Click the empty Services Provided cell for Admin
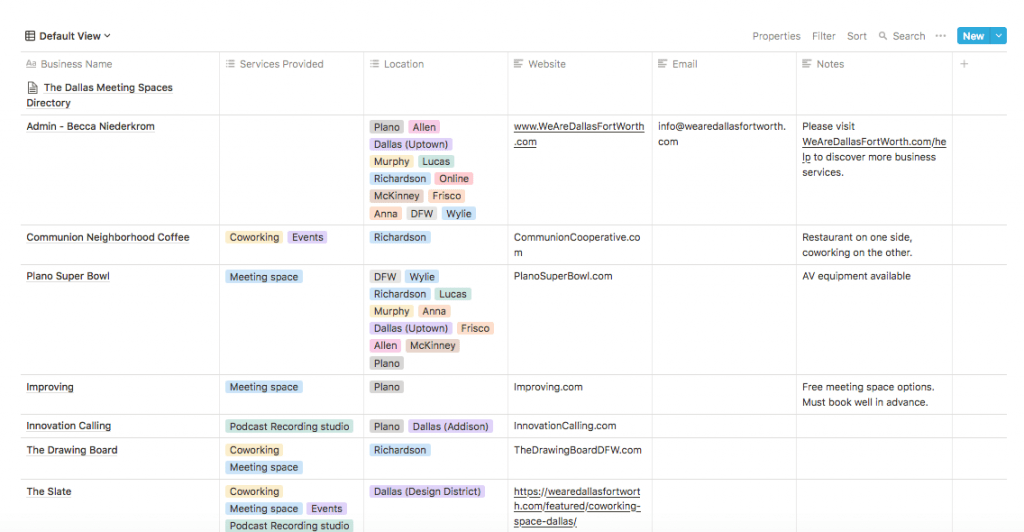Image resolution: width=1024 pixels, height=532 pixels. tap(291, 170)
